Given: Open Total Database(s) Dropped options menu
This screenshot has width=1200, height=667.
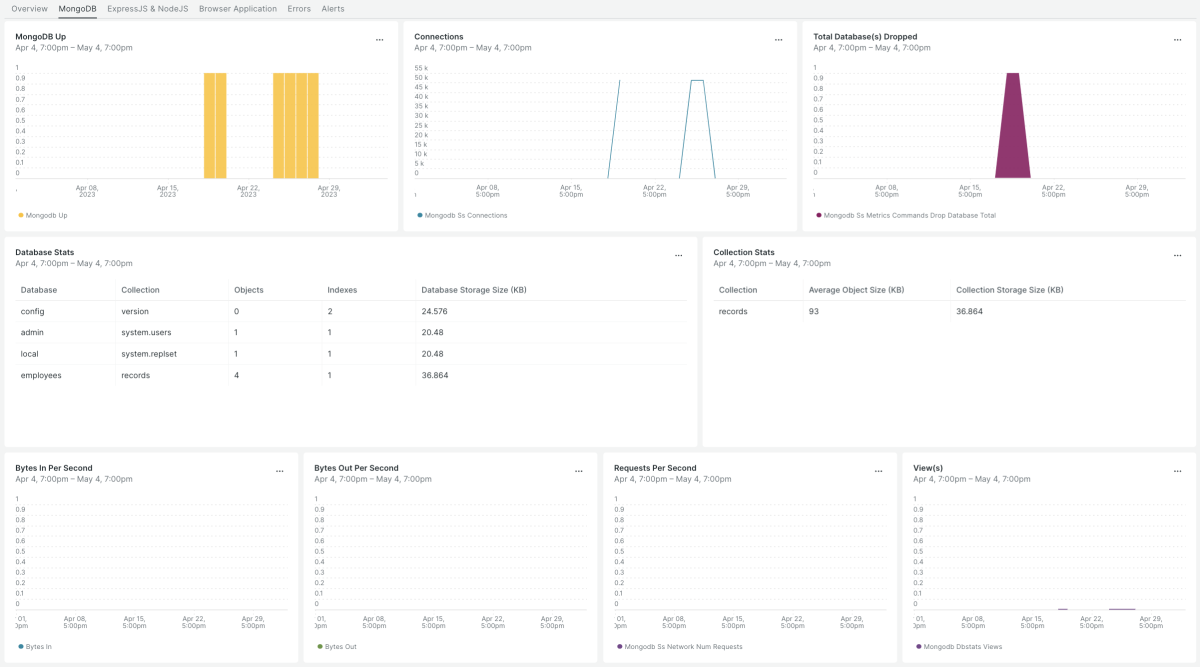Looking at the screenshot, I should coord(1177,40).
